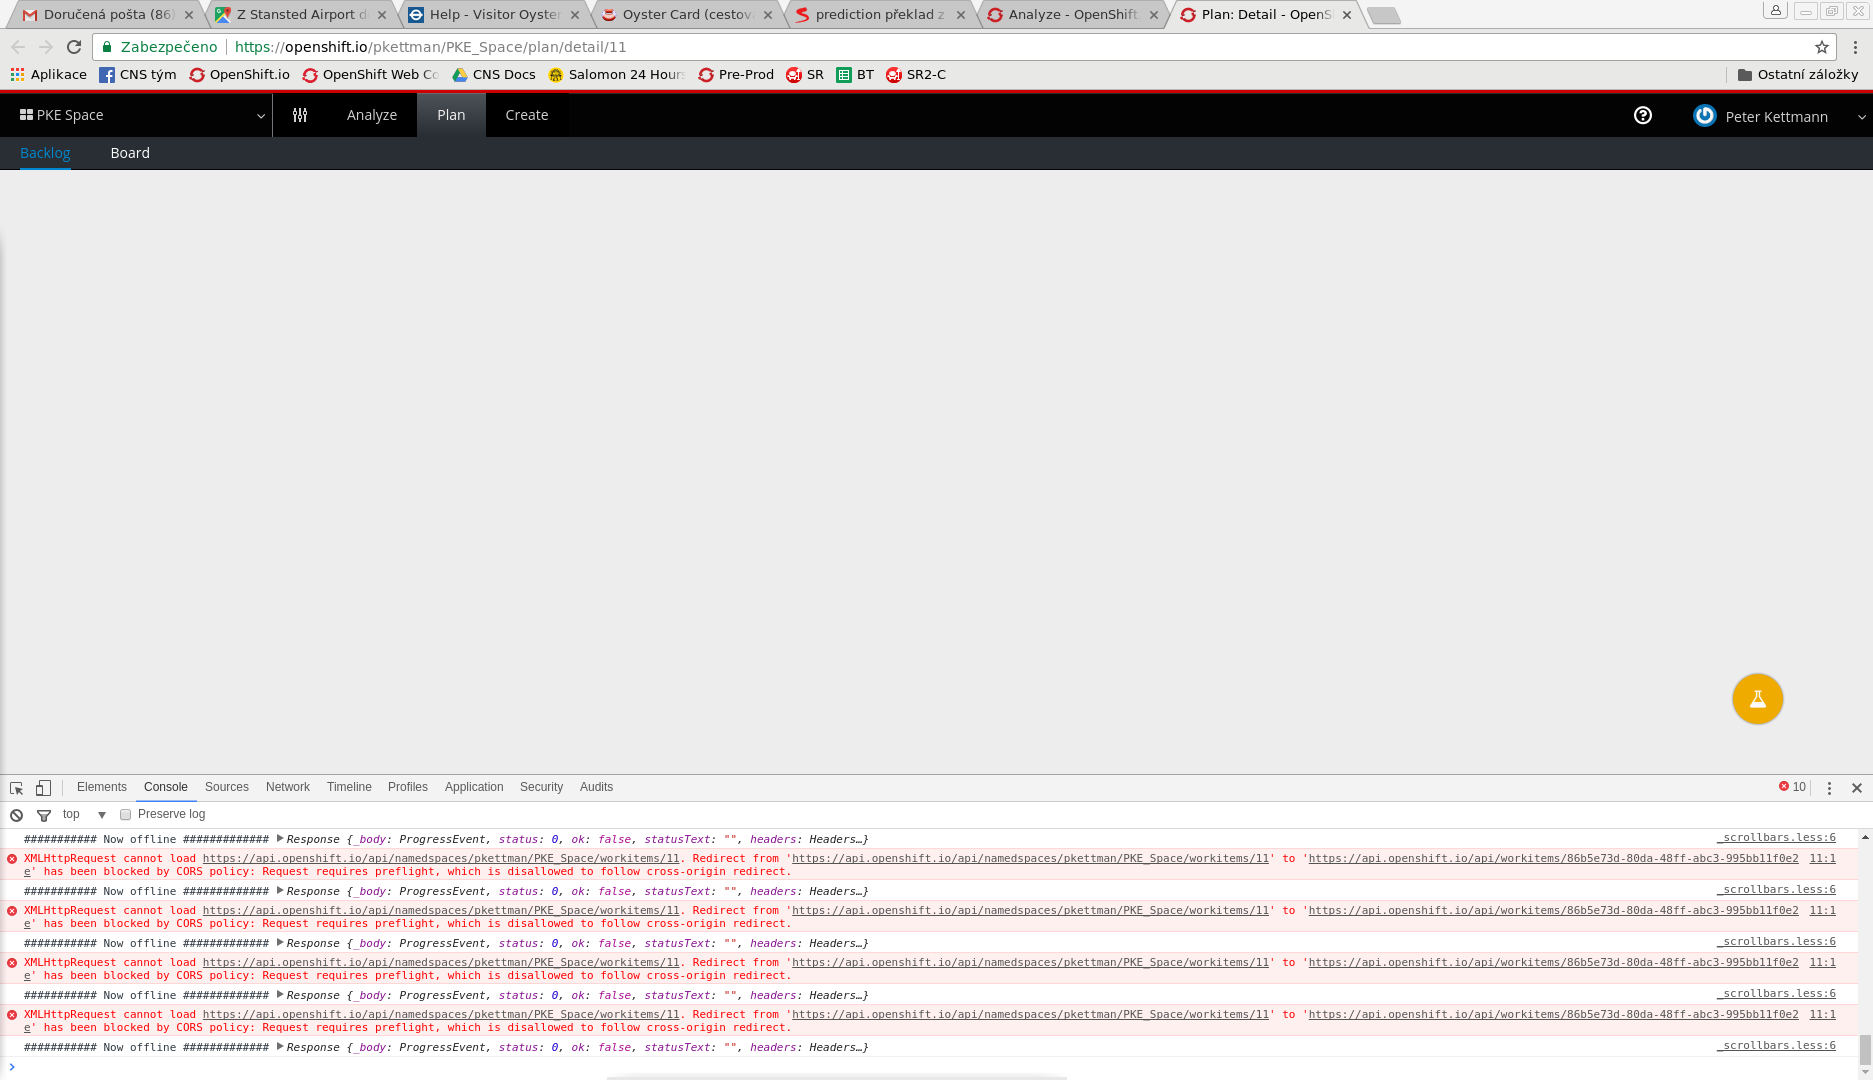Open the Ostatní záložky folder
Image resolution: width=1873 pixels, height=1080 pixels.
click(1798, 75)
